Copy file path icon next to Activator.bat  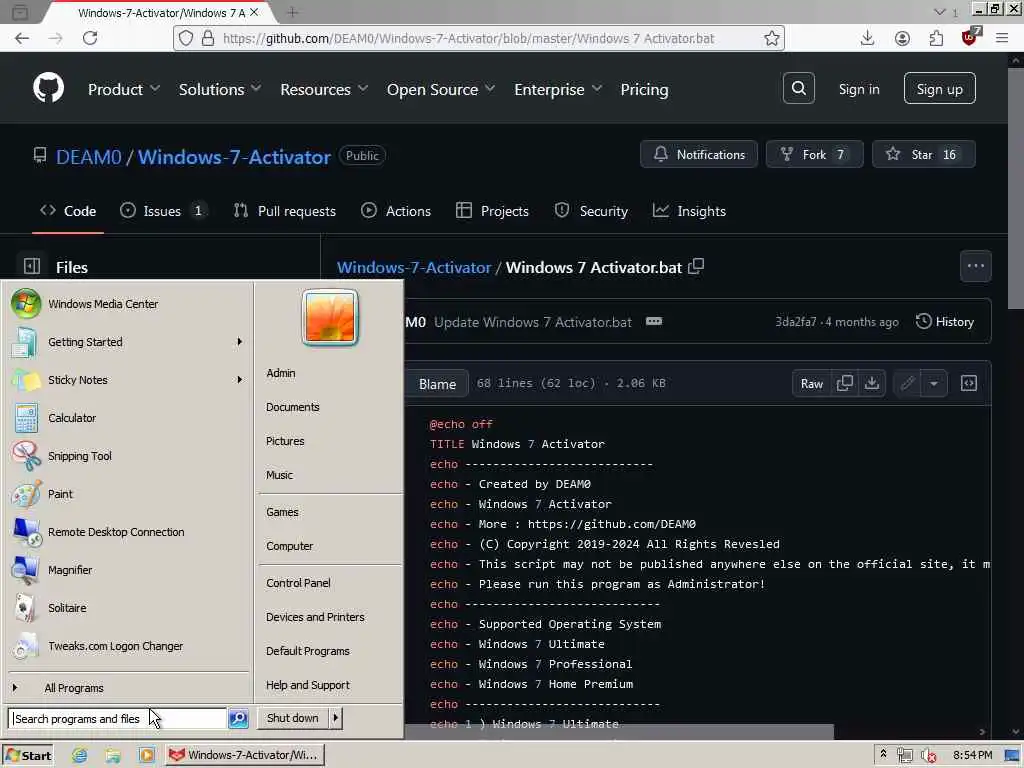(696, 266)
